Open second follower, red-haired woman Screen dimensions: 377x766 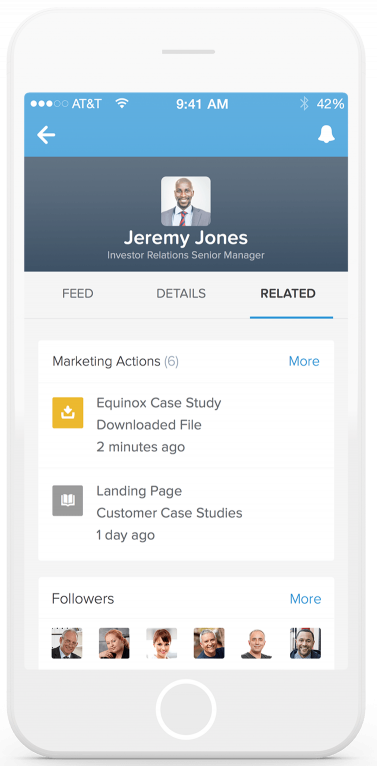114,643
